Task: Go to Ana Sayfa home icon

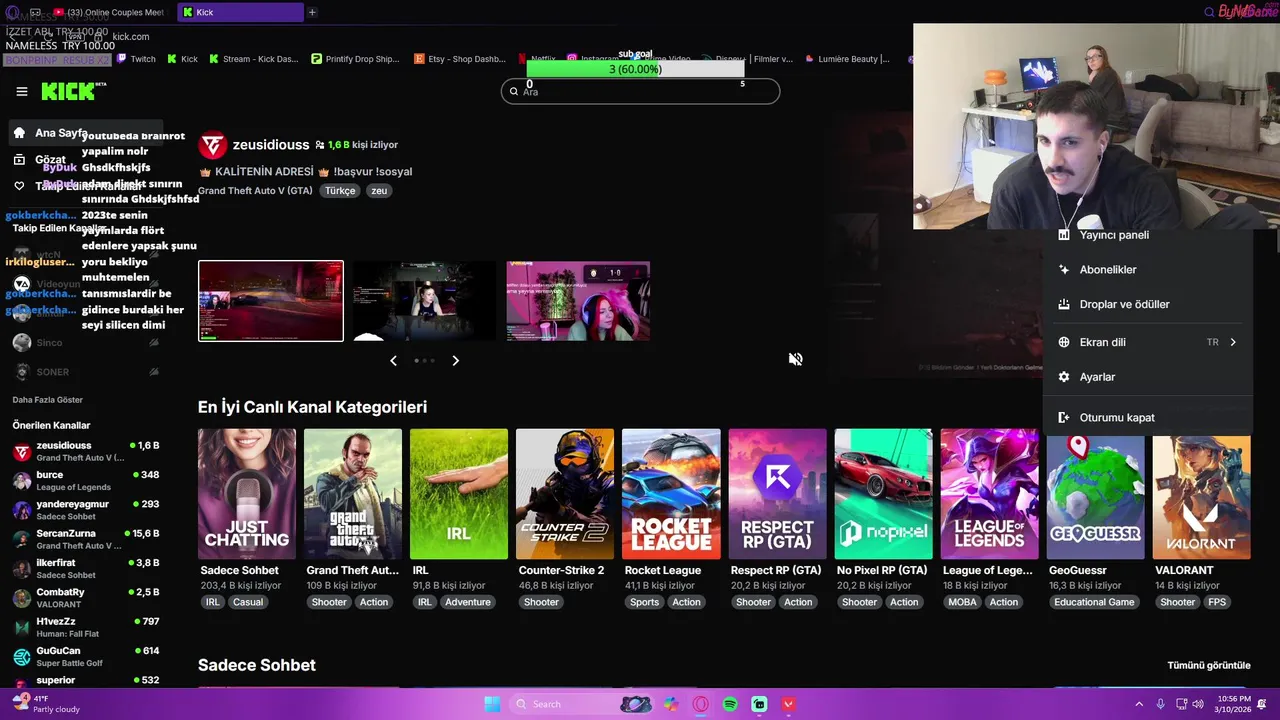Action: click(x=19, y=132)
